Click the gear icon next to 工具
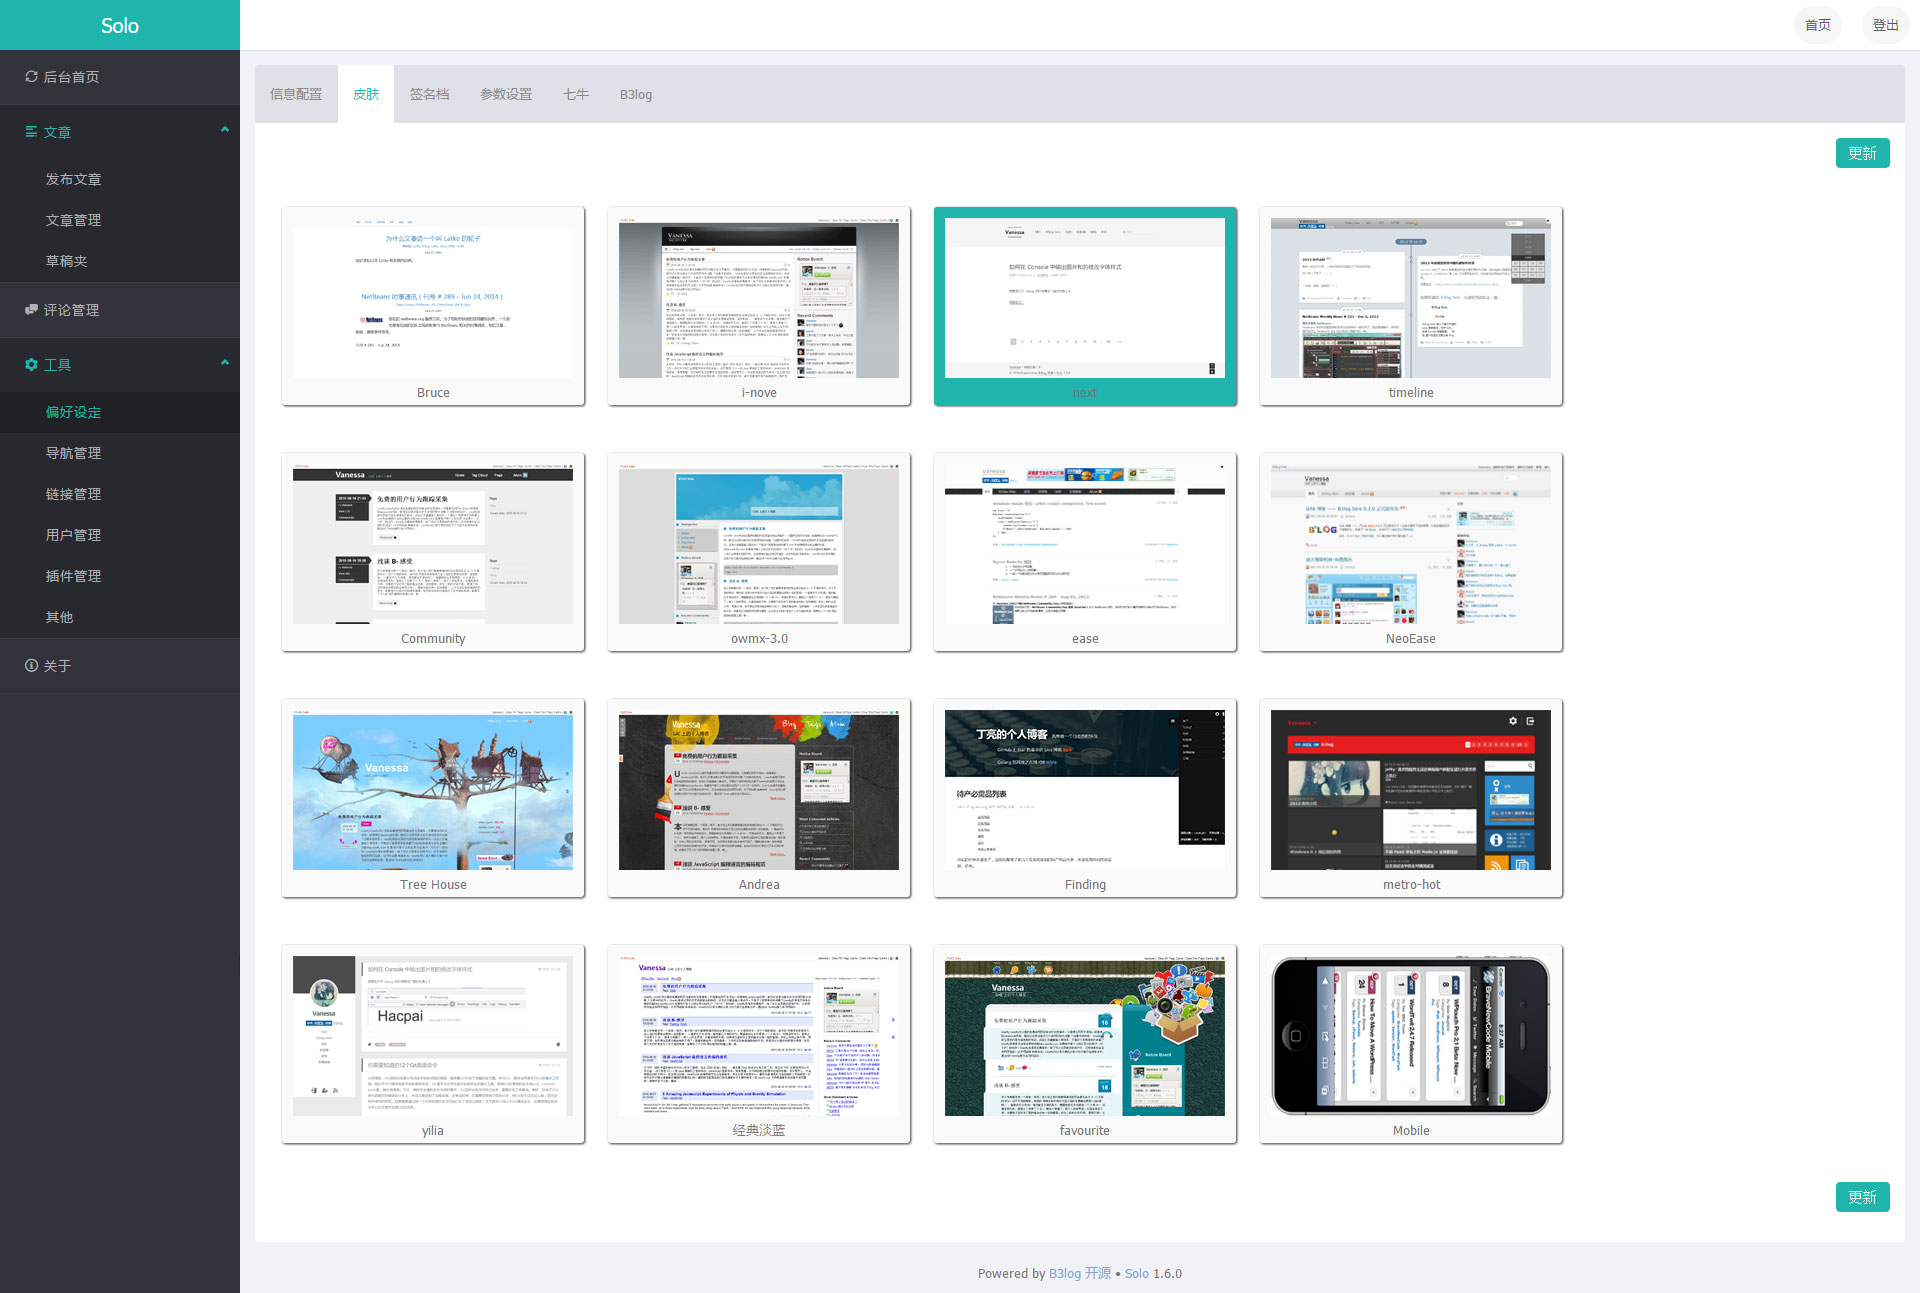 coord(31,365)
